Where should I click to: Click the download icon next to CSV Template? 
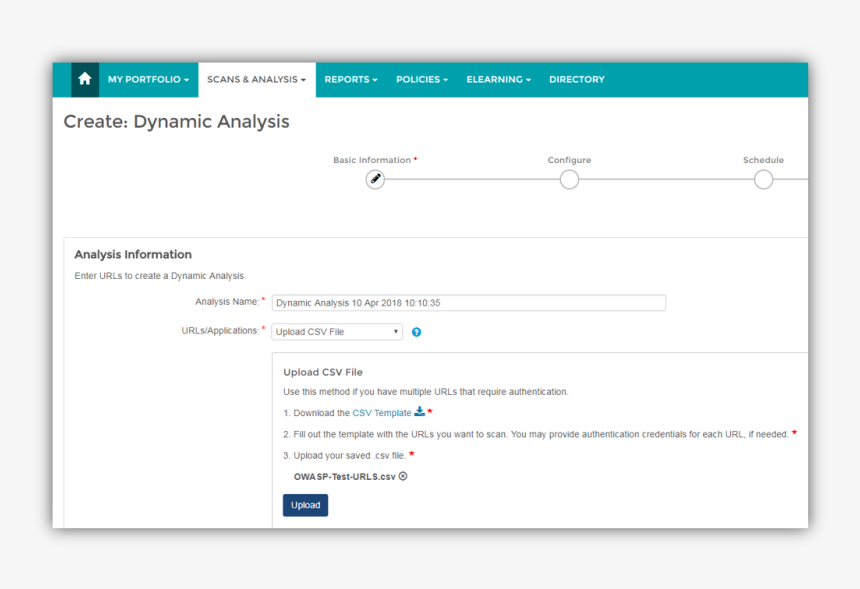pos(420,412)
